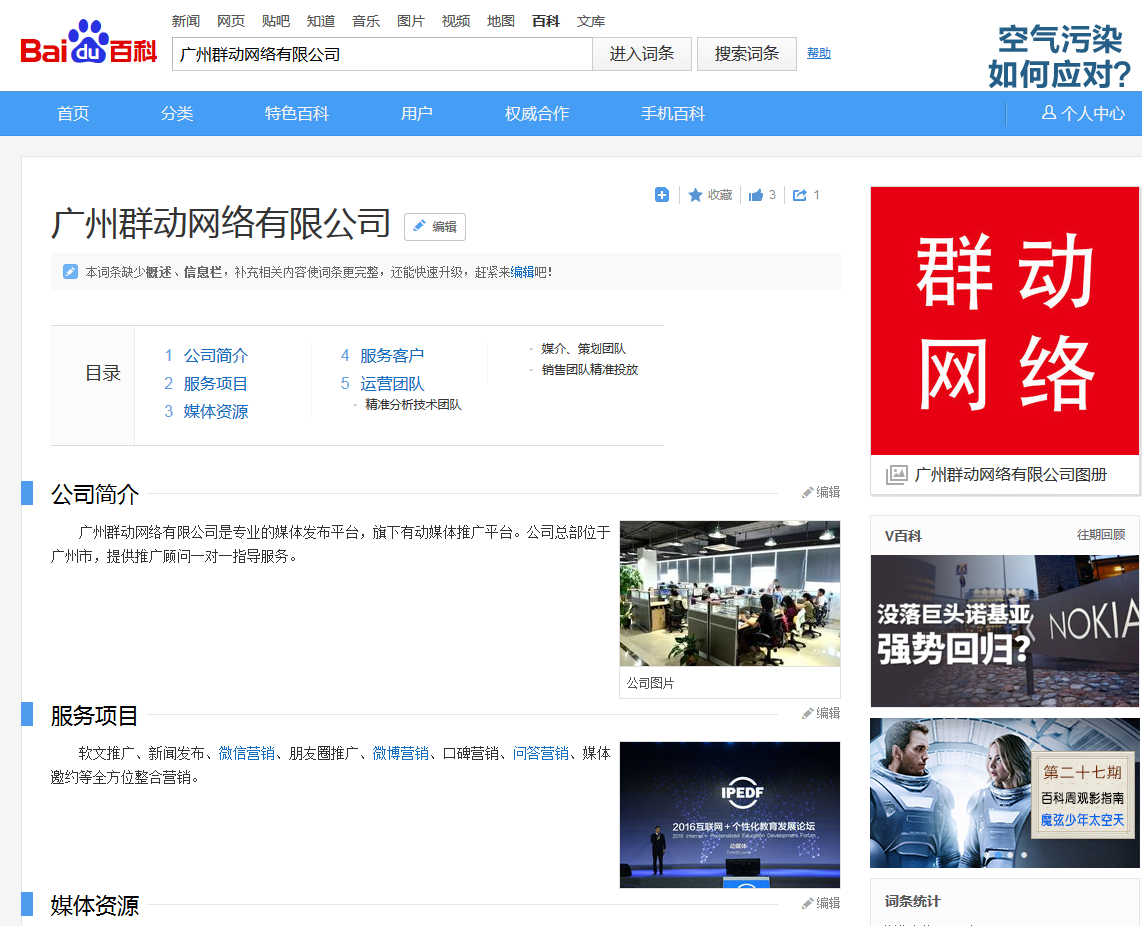Open the 知道 top navigation link

[321, 21]
